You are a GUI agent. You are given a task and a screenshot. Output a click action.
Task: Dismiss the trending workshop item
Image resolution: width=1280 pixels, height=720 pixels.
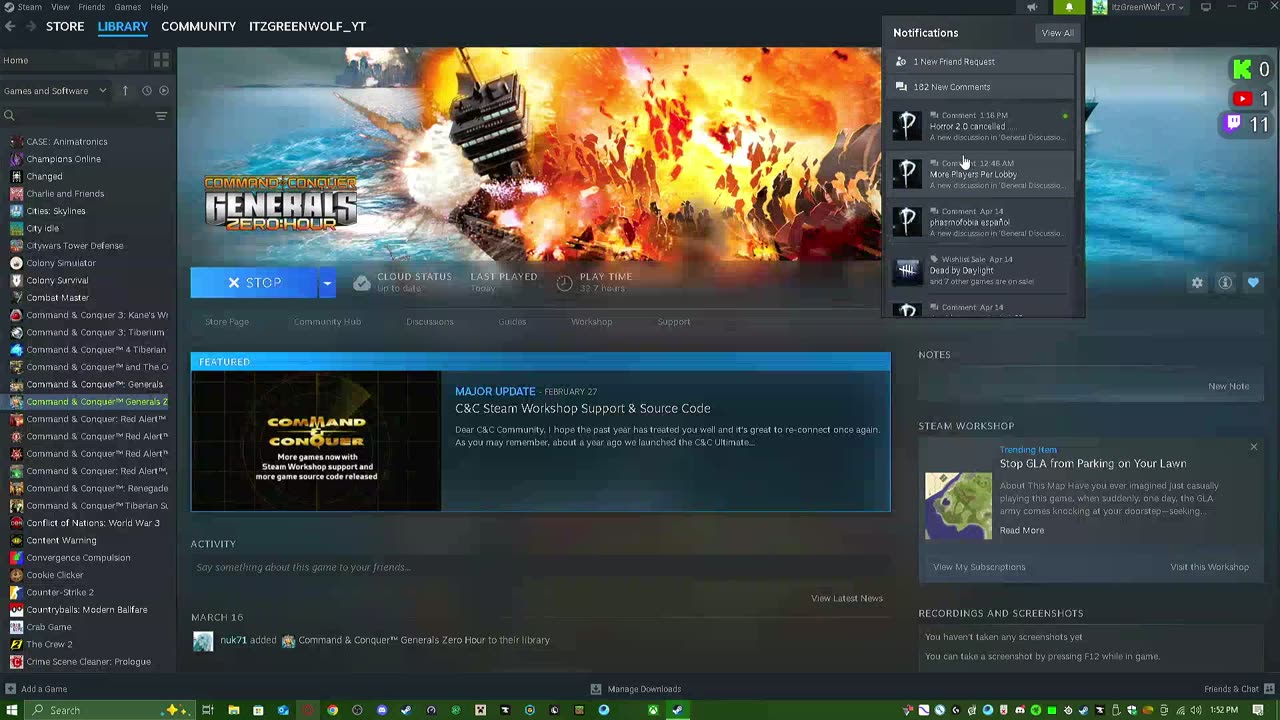[x=1253, y=446]
